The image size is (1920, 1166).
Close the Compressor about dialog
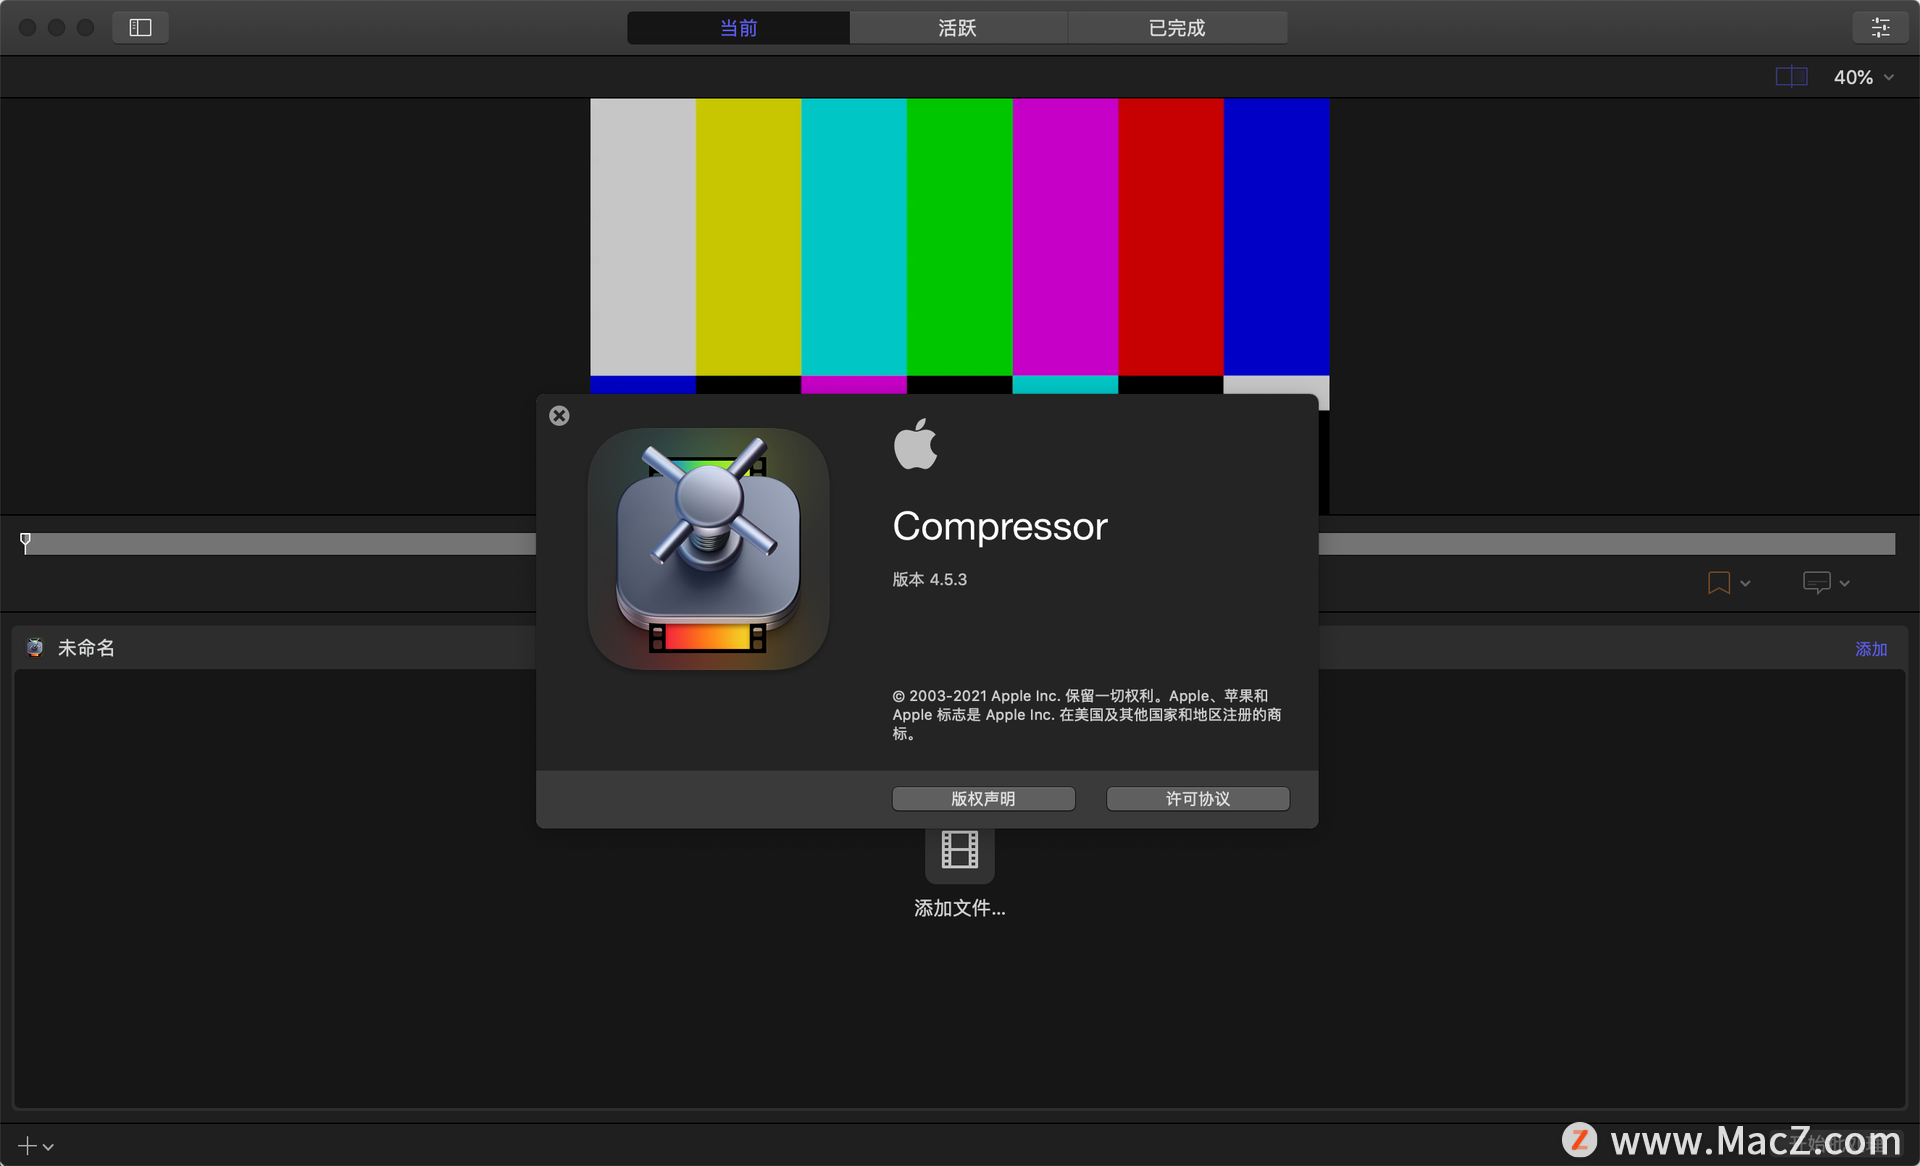[559, 415]
